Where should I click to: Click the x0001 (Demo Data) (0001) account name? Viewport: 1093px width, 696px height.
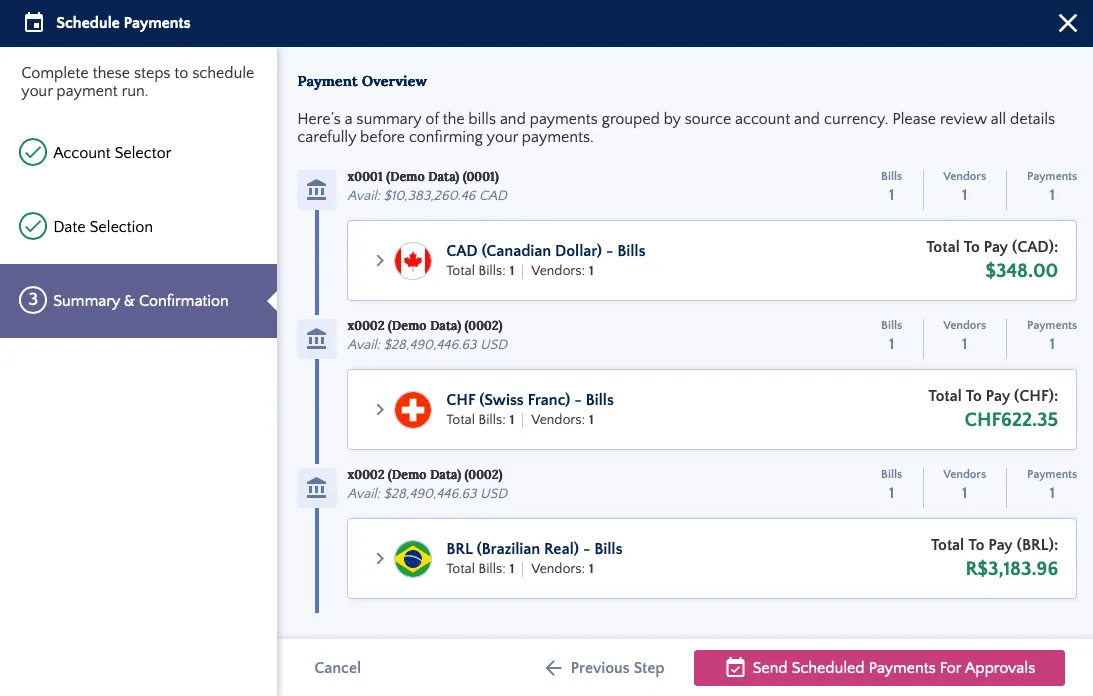(423, 176)
